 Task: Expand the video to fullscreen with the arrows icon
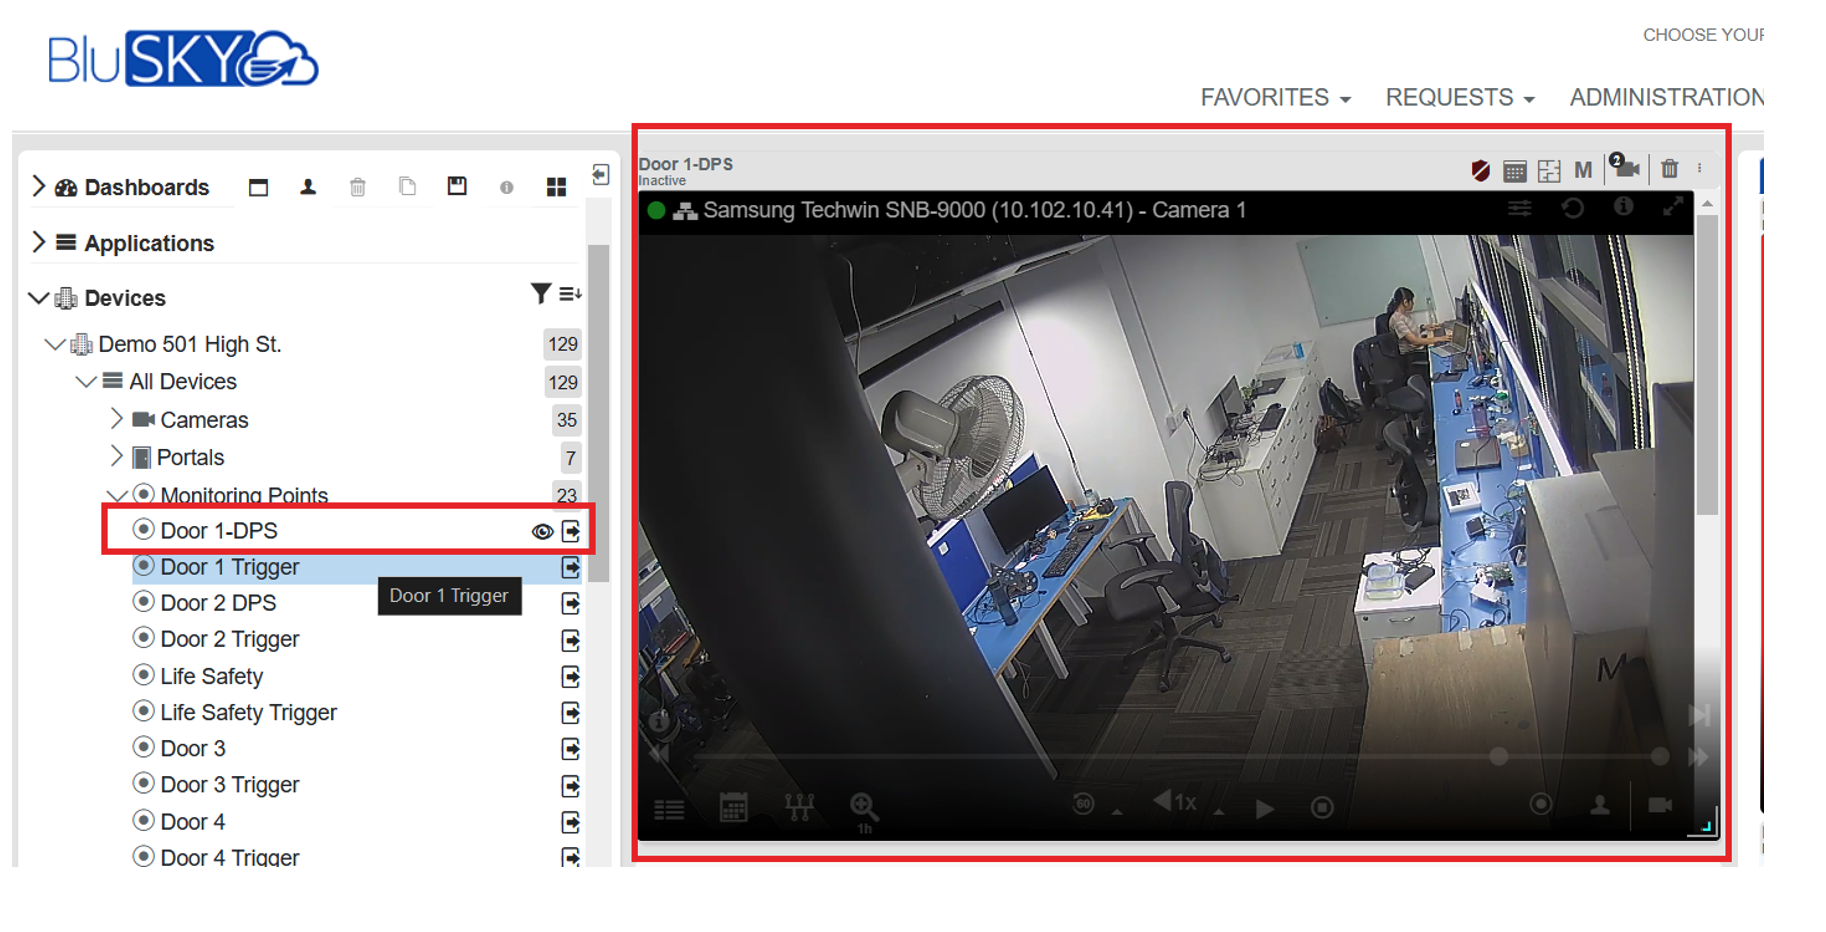[1675, 208]
